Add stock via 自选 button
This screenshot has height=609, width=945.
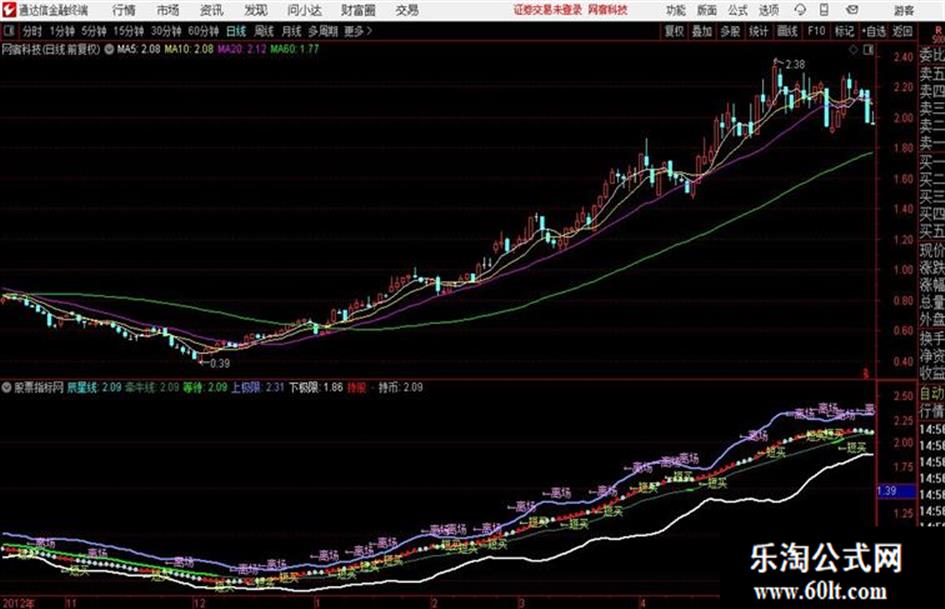pyautogui.click(x=874, y=31)
